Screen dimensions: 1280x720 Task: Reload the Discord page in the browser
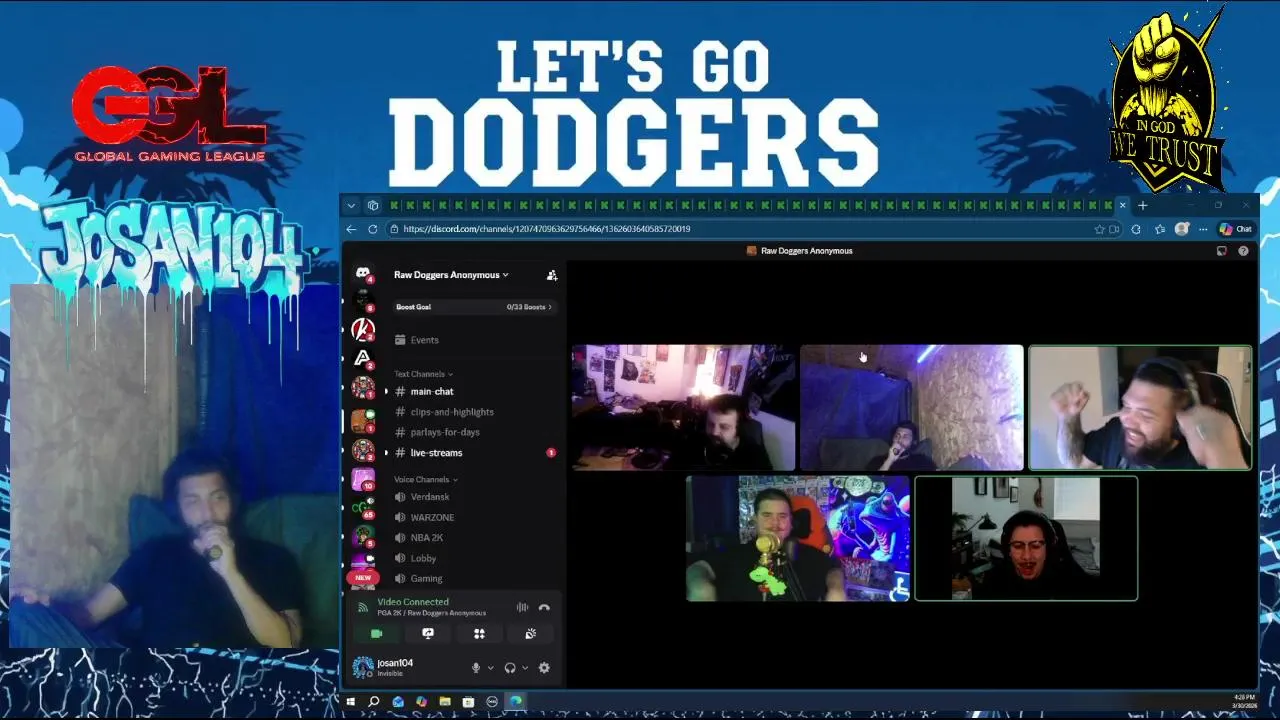click(373, 229)
